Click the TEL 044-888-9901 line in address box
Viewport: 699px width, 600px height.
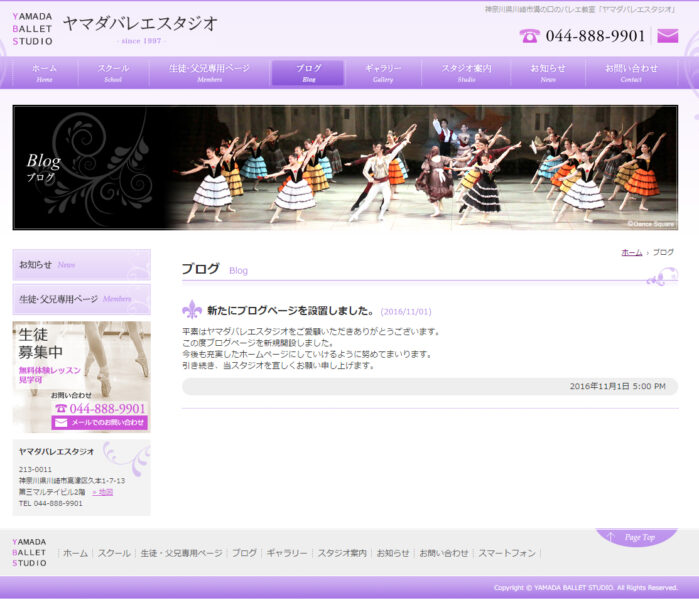(x=50, y=503)
